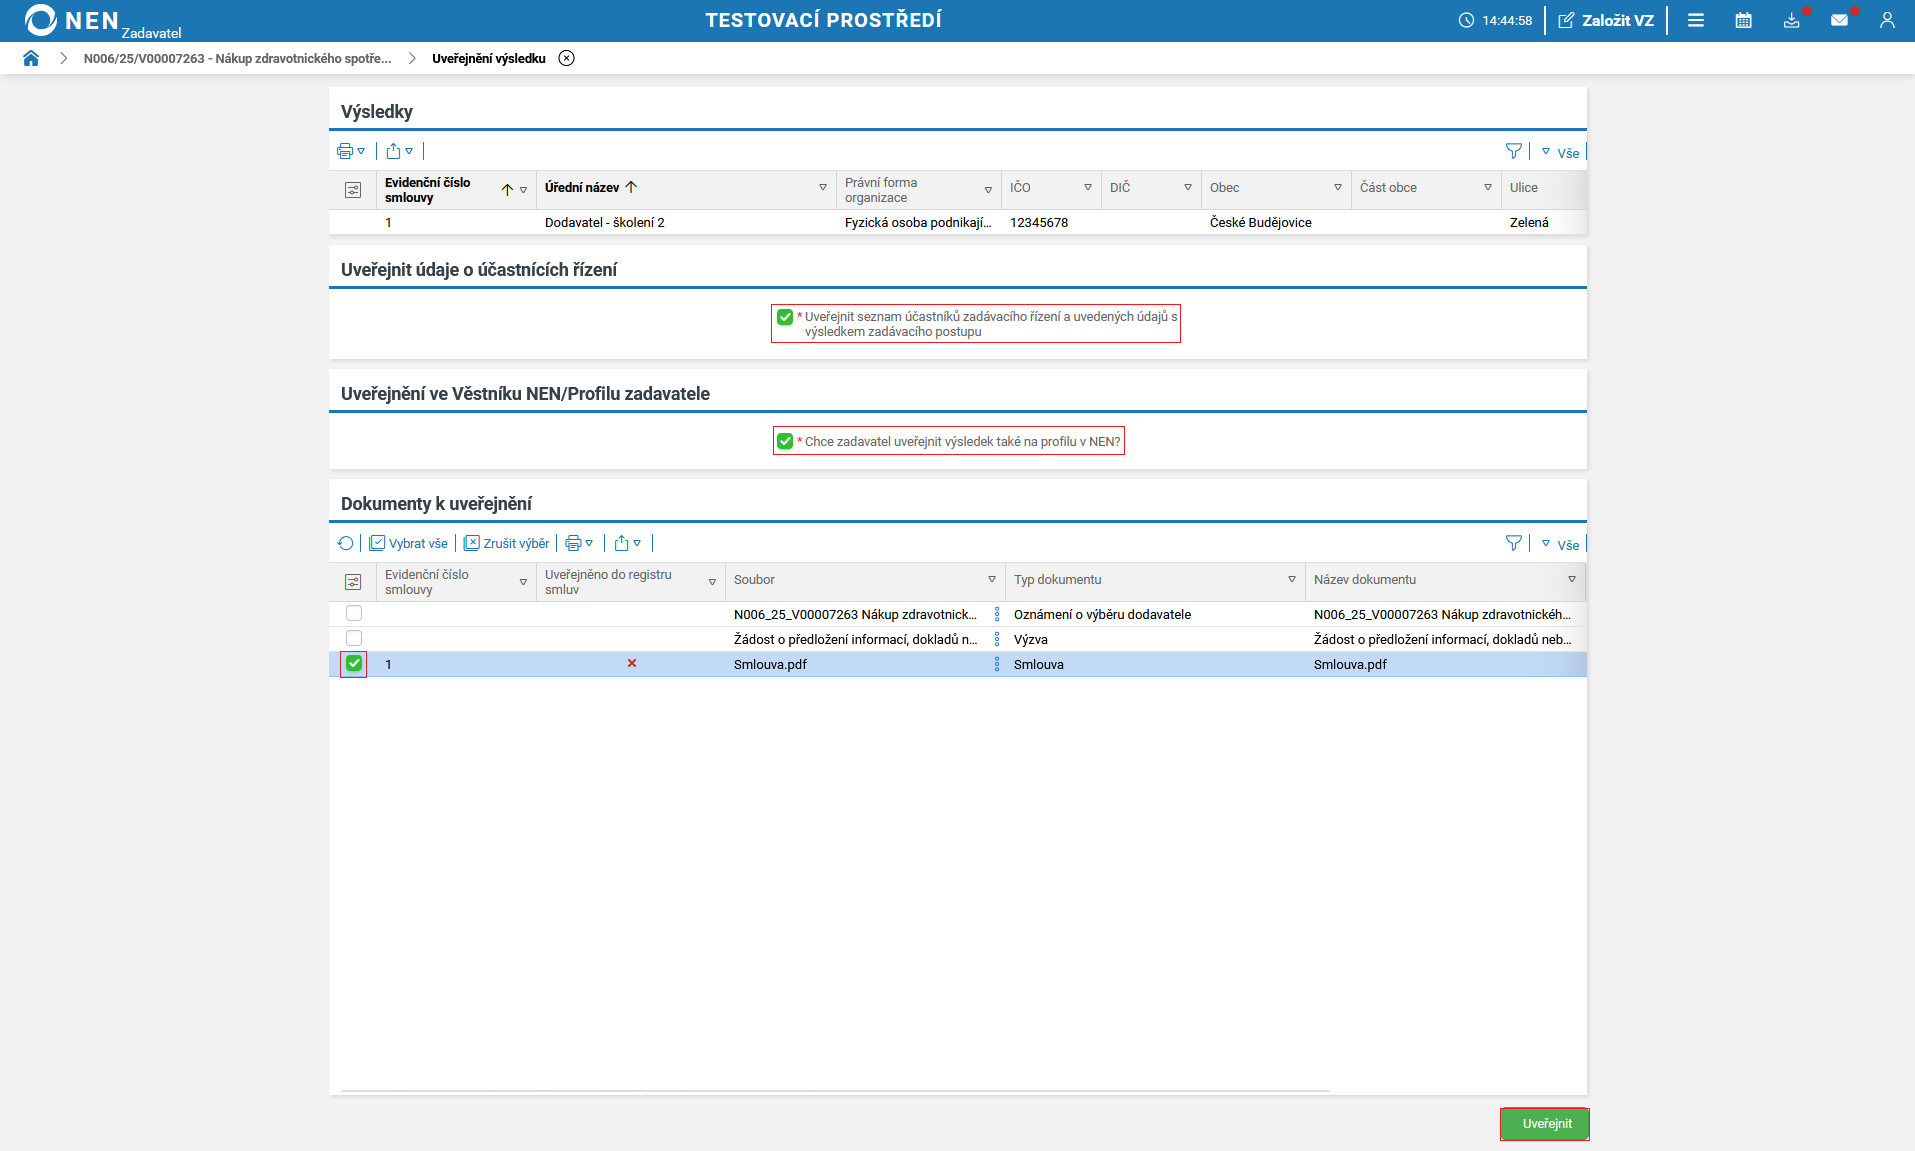The width and height of the screenshot is (1915, 1151).
Task: Expand print options in documents toolbar
Action: pyautogui.click(x=580, y=543)
